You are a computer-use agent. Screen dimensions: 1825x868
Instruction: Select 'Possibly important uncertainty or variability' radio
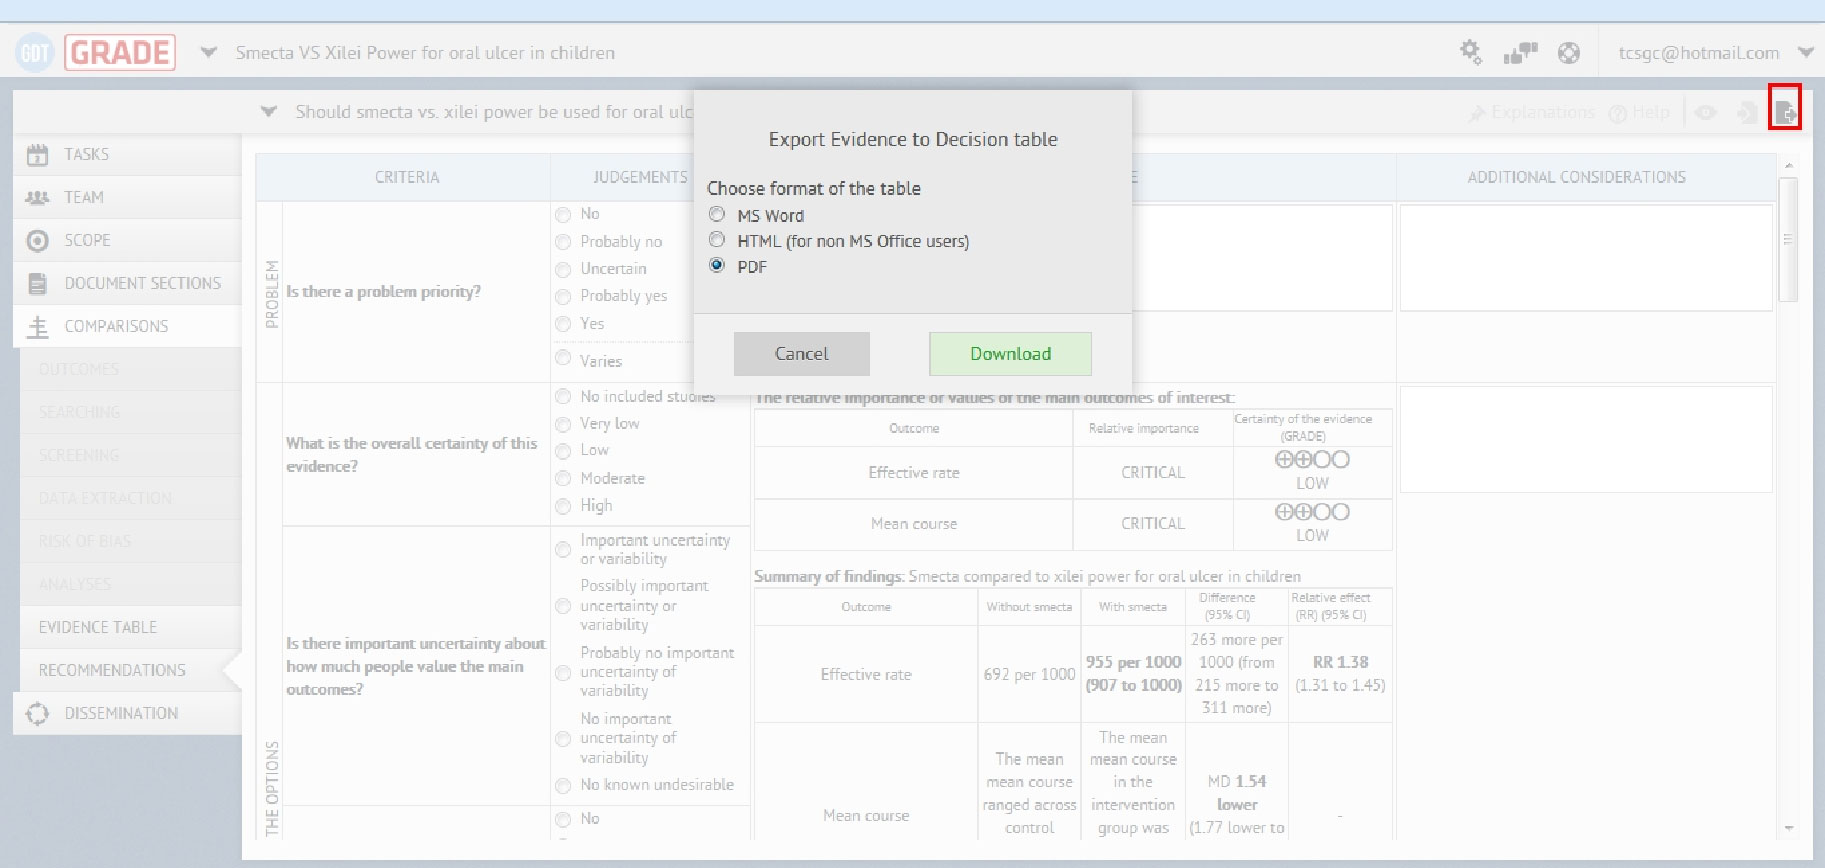[563, 606]
